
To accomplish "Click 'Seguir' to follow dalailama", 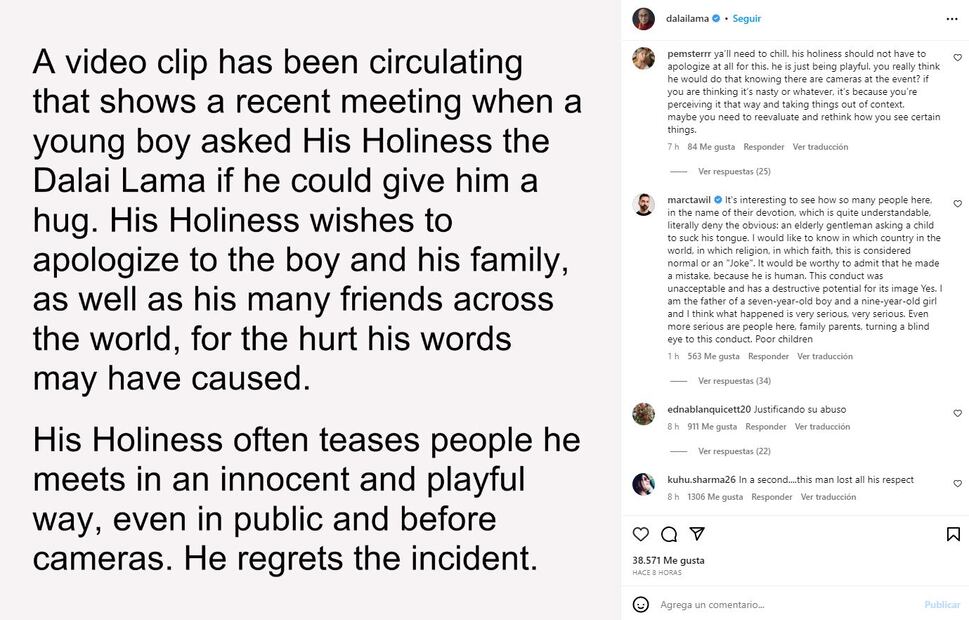I will tap(746, 19).
